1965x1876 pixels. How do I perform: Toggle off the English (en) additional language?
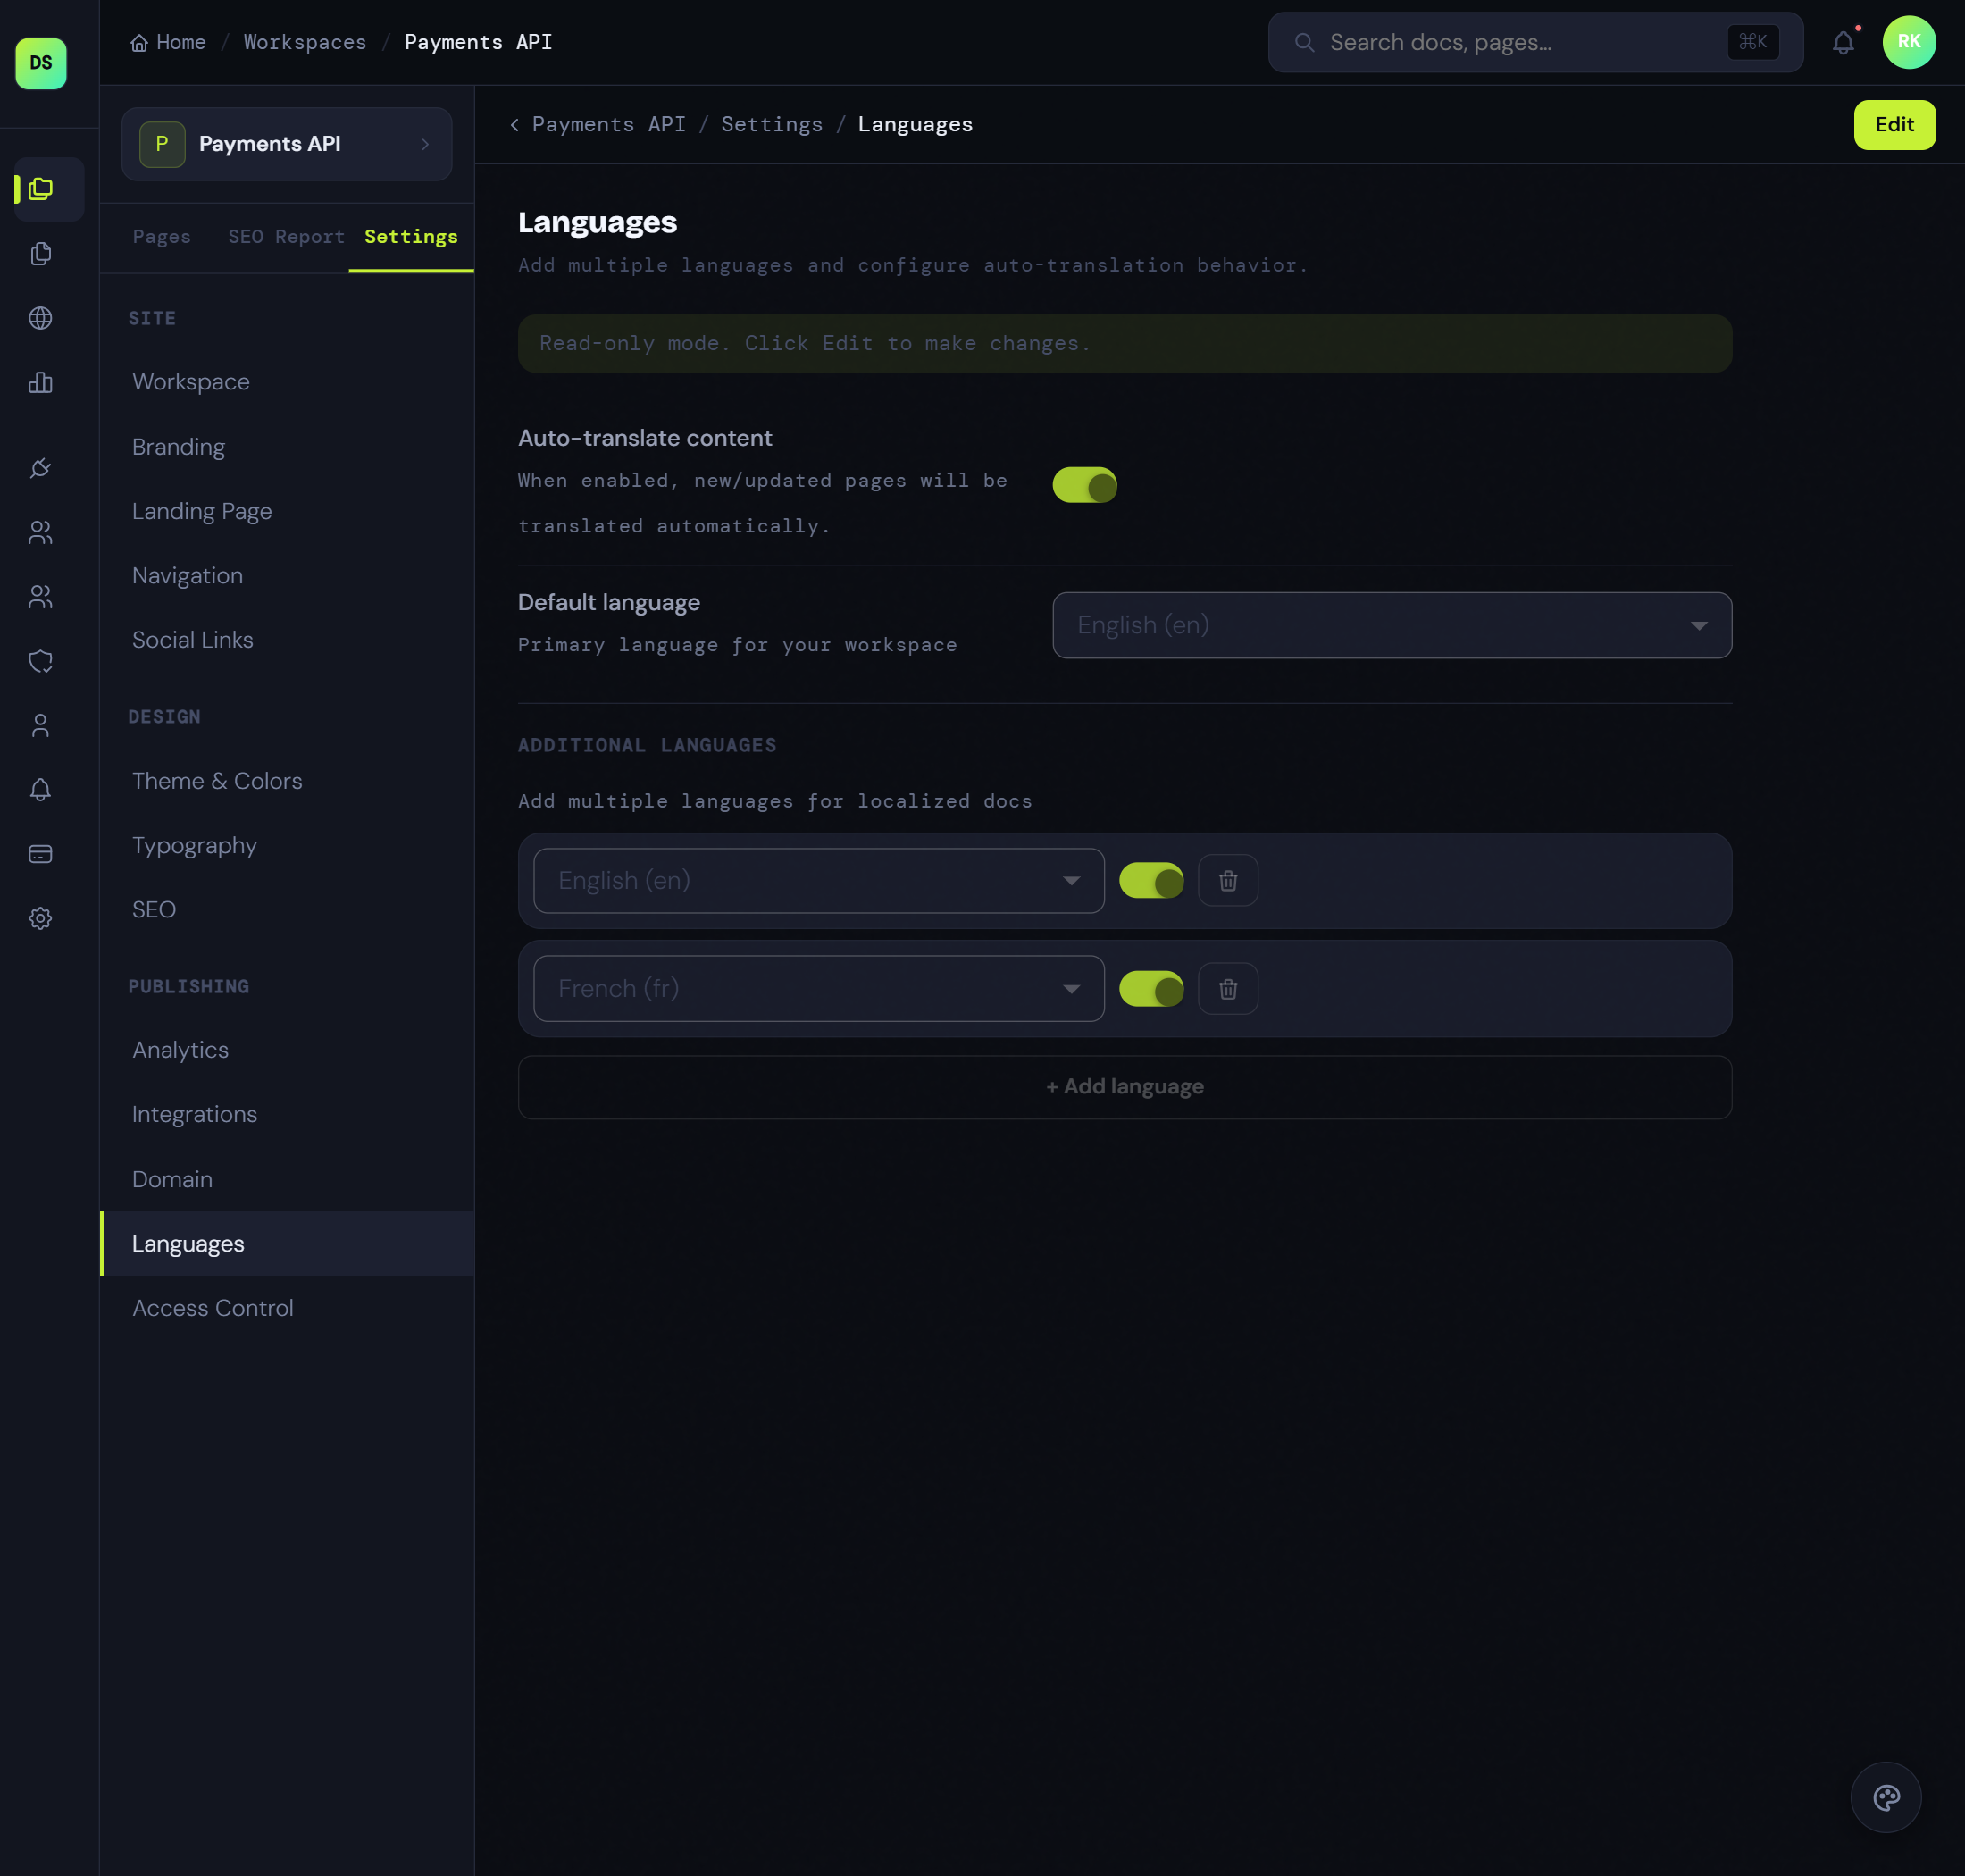pos(1152,880)
